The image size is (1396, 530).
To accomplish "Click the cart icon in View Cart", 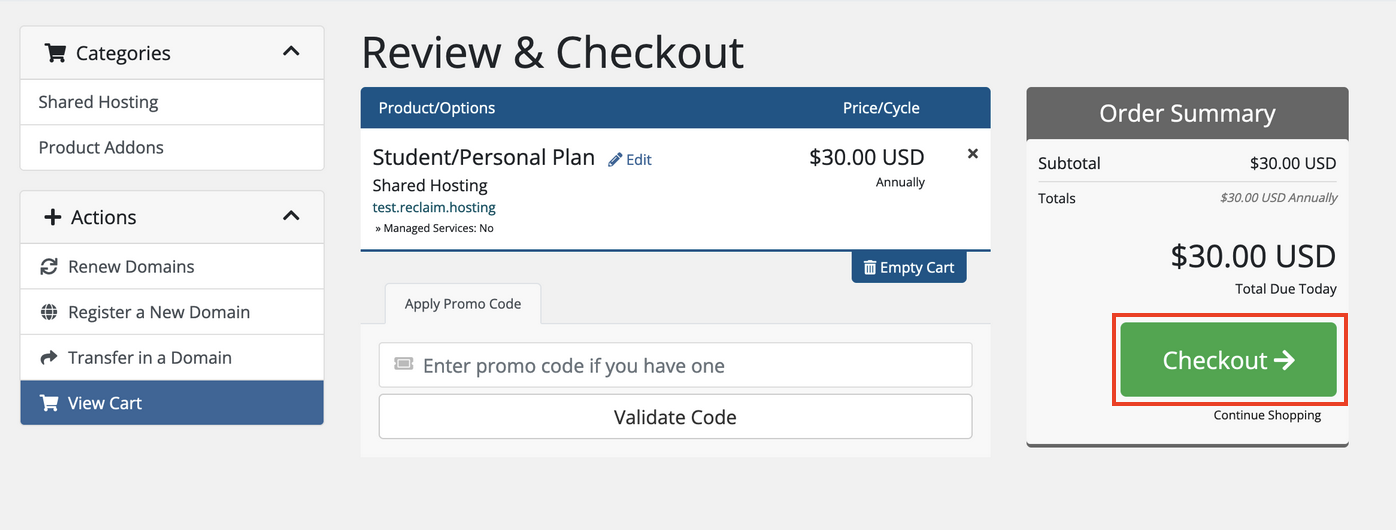I will click(48, 403).
